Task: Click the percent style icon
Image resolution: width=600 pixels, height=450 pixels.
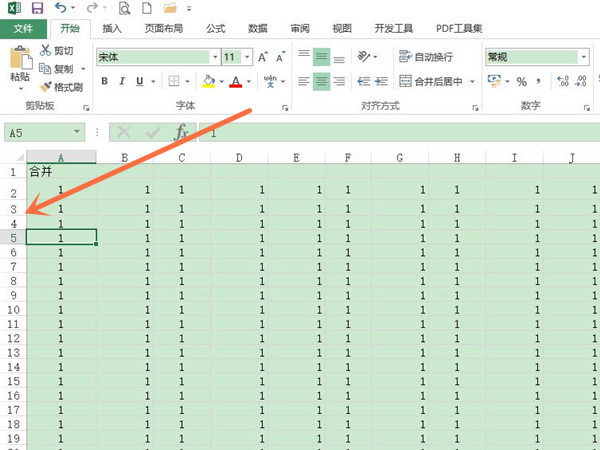Action: [521, 81]
